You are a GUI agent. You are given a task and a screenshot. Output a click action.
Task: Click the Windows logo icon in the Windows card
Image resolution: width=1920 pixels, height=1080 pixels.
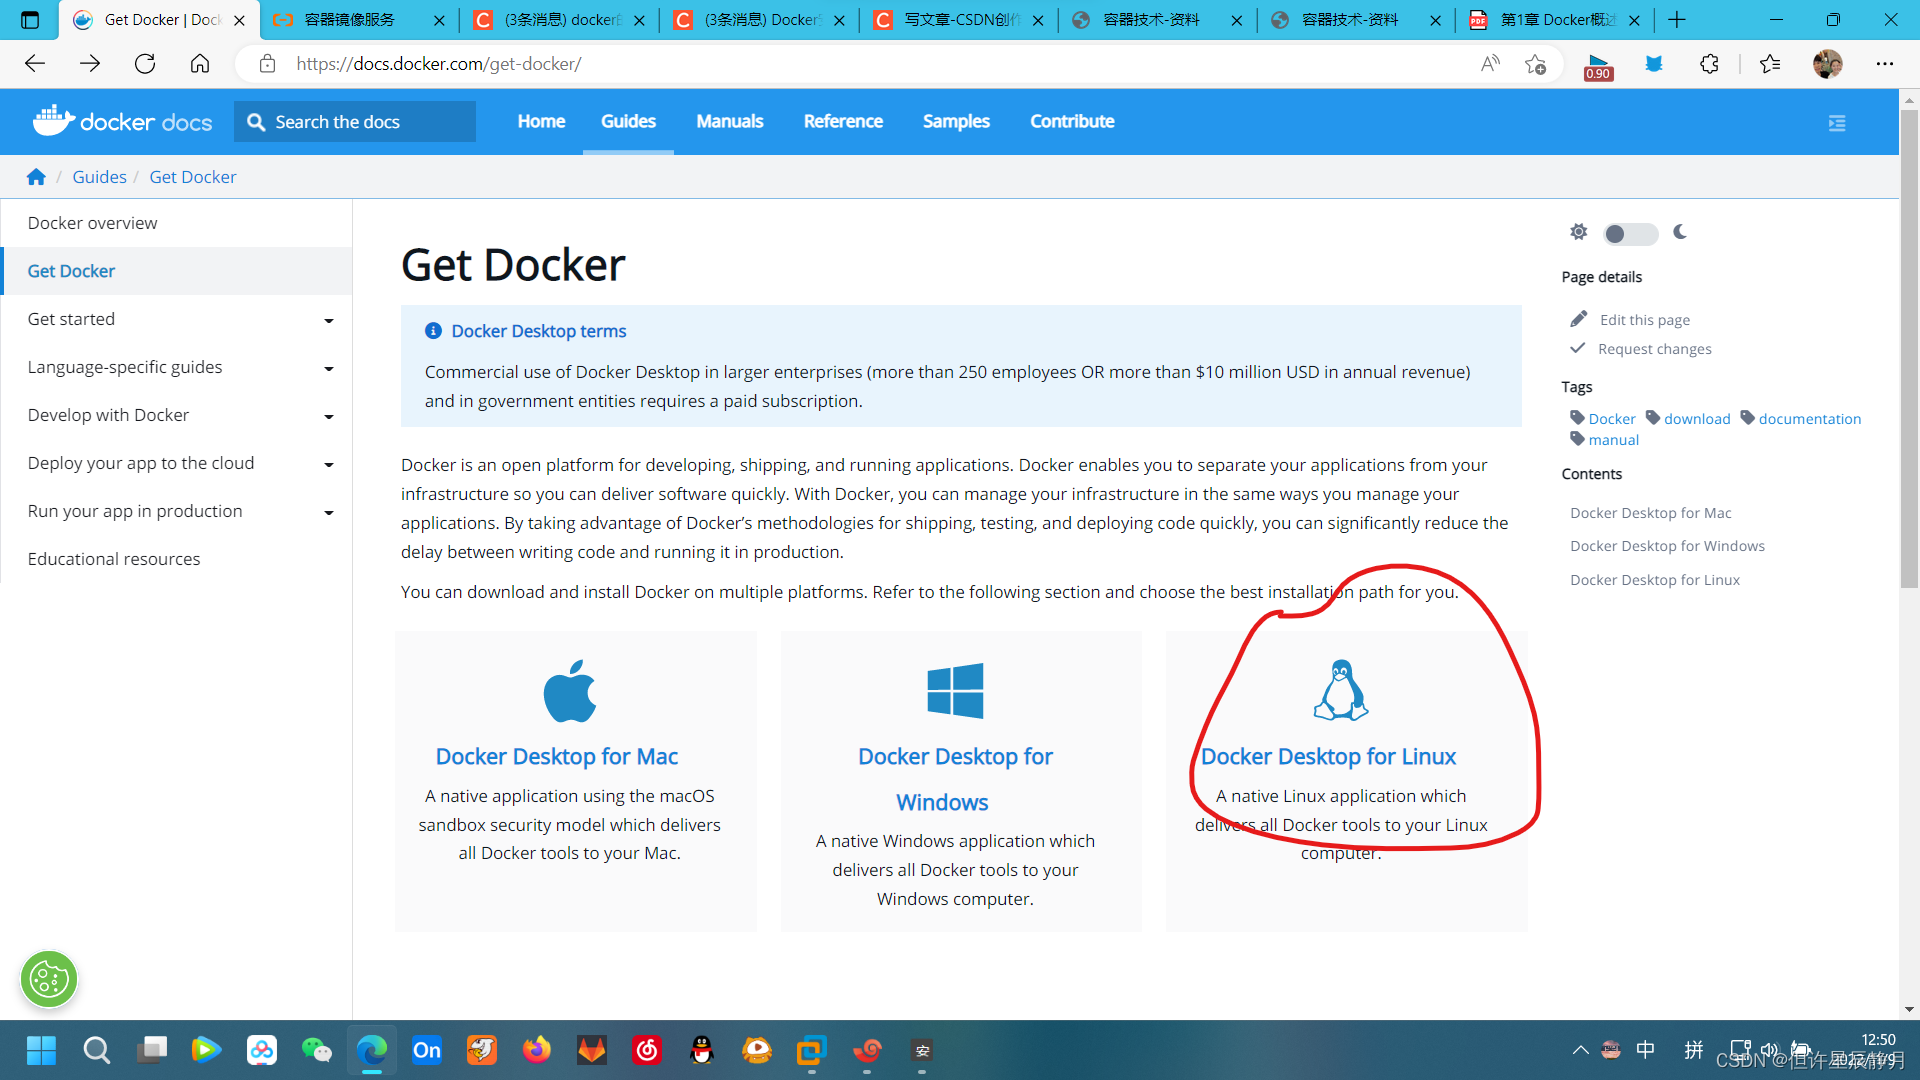[x=955, y=690]
